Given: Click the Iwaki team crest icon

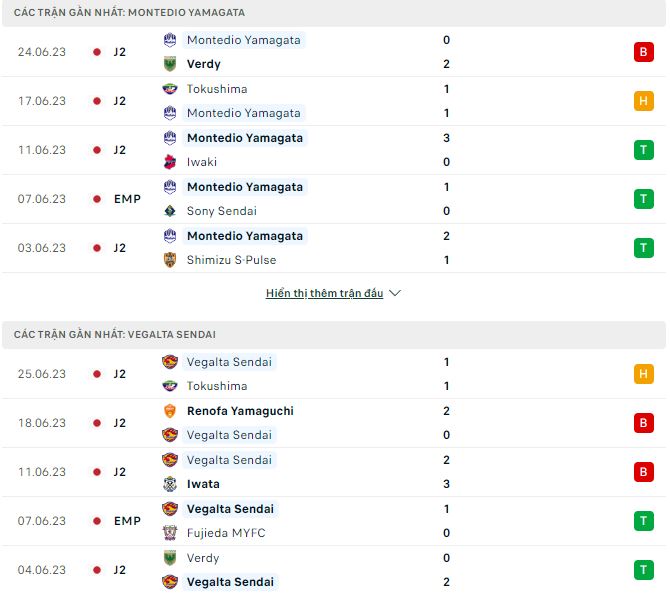Looking at the screenshot, I should pos(170,162).
